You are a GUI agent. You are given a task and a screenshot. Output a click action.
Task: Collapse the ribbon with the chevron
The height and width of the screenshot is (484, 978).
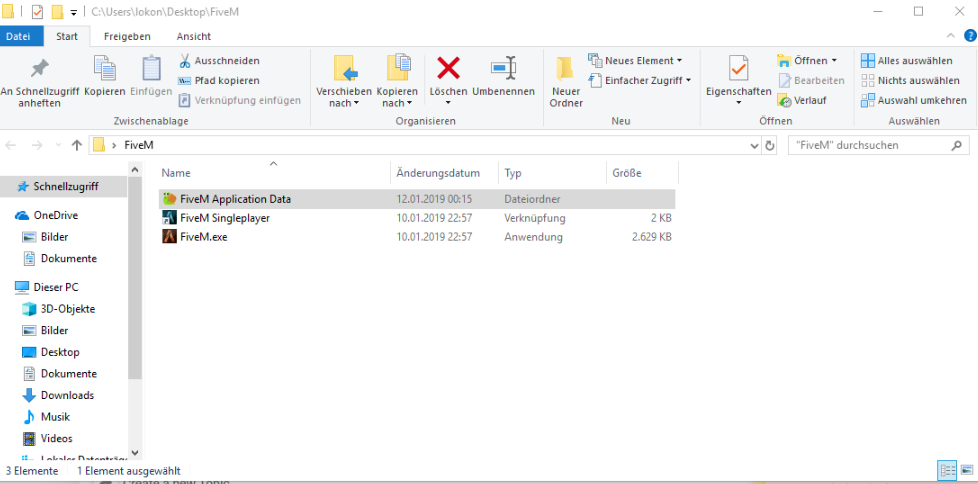(950, 36)
